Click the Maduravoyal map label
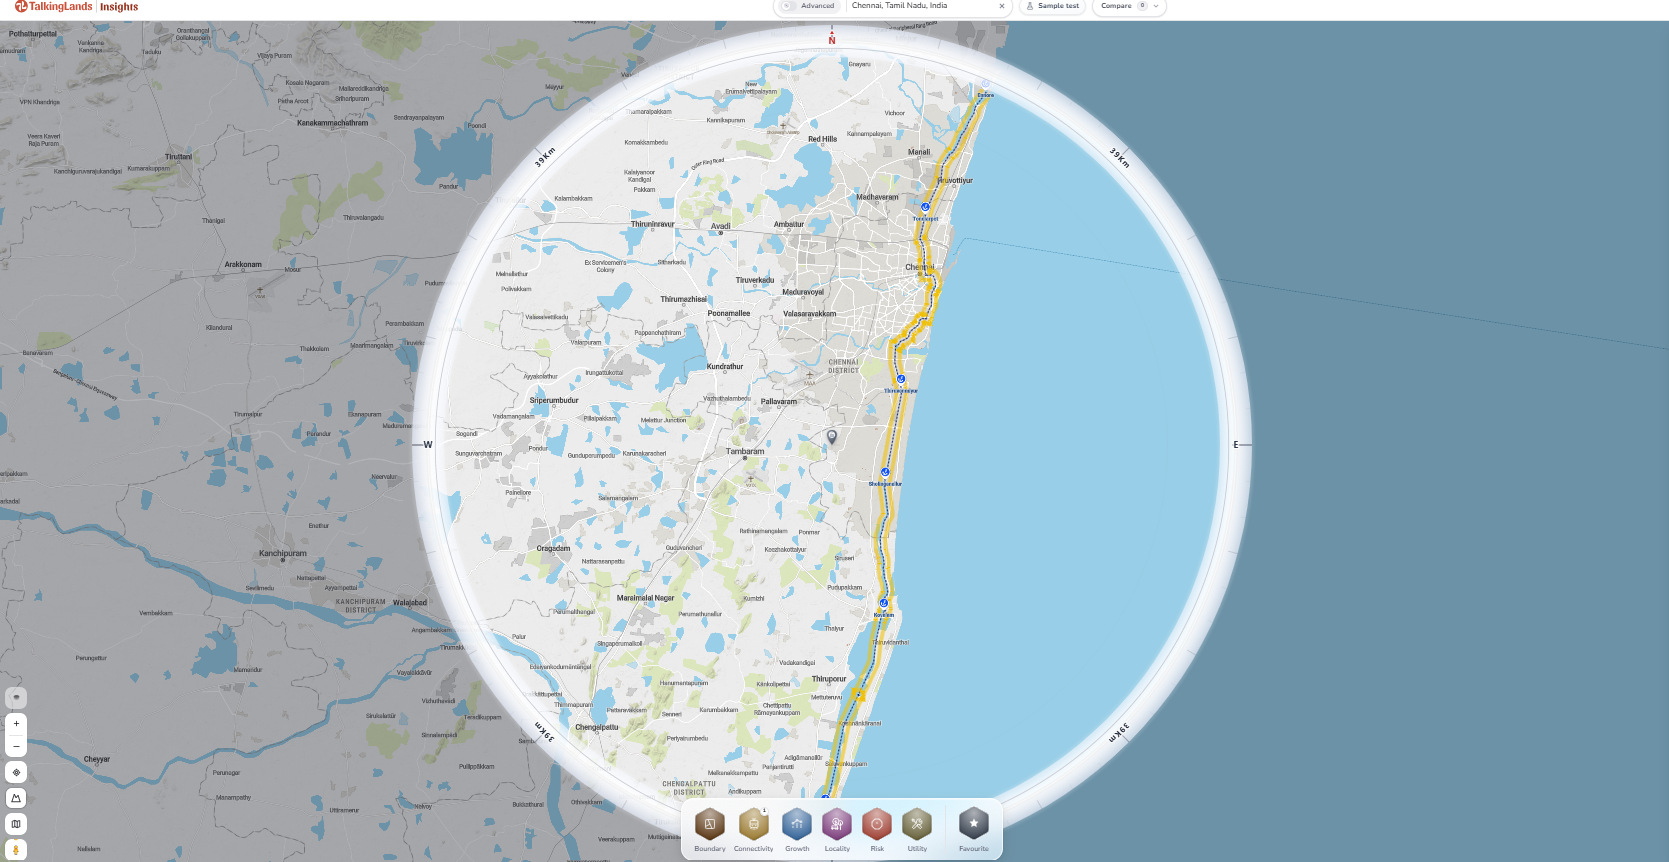Image resolution: width=1669 pixels, height=862 pixels. pos(803,292)
